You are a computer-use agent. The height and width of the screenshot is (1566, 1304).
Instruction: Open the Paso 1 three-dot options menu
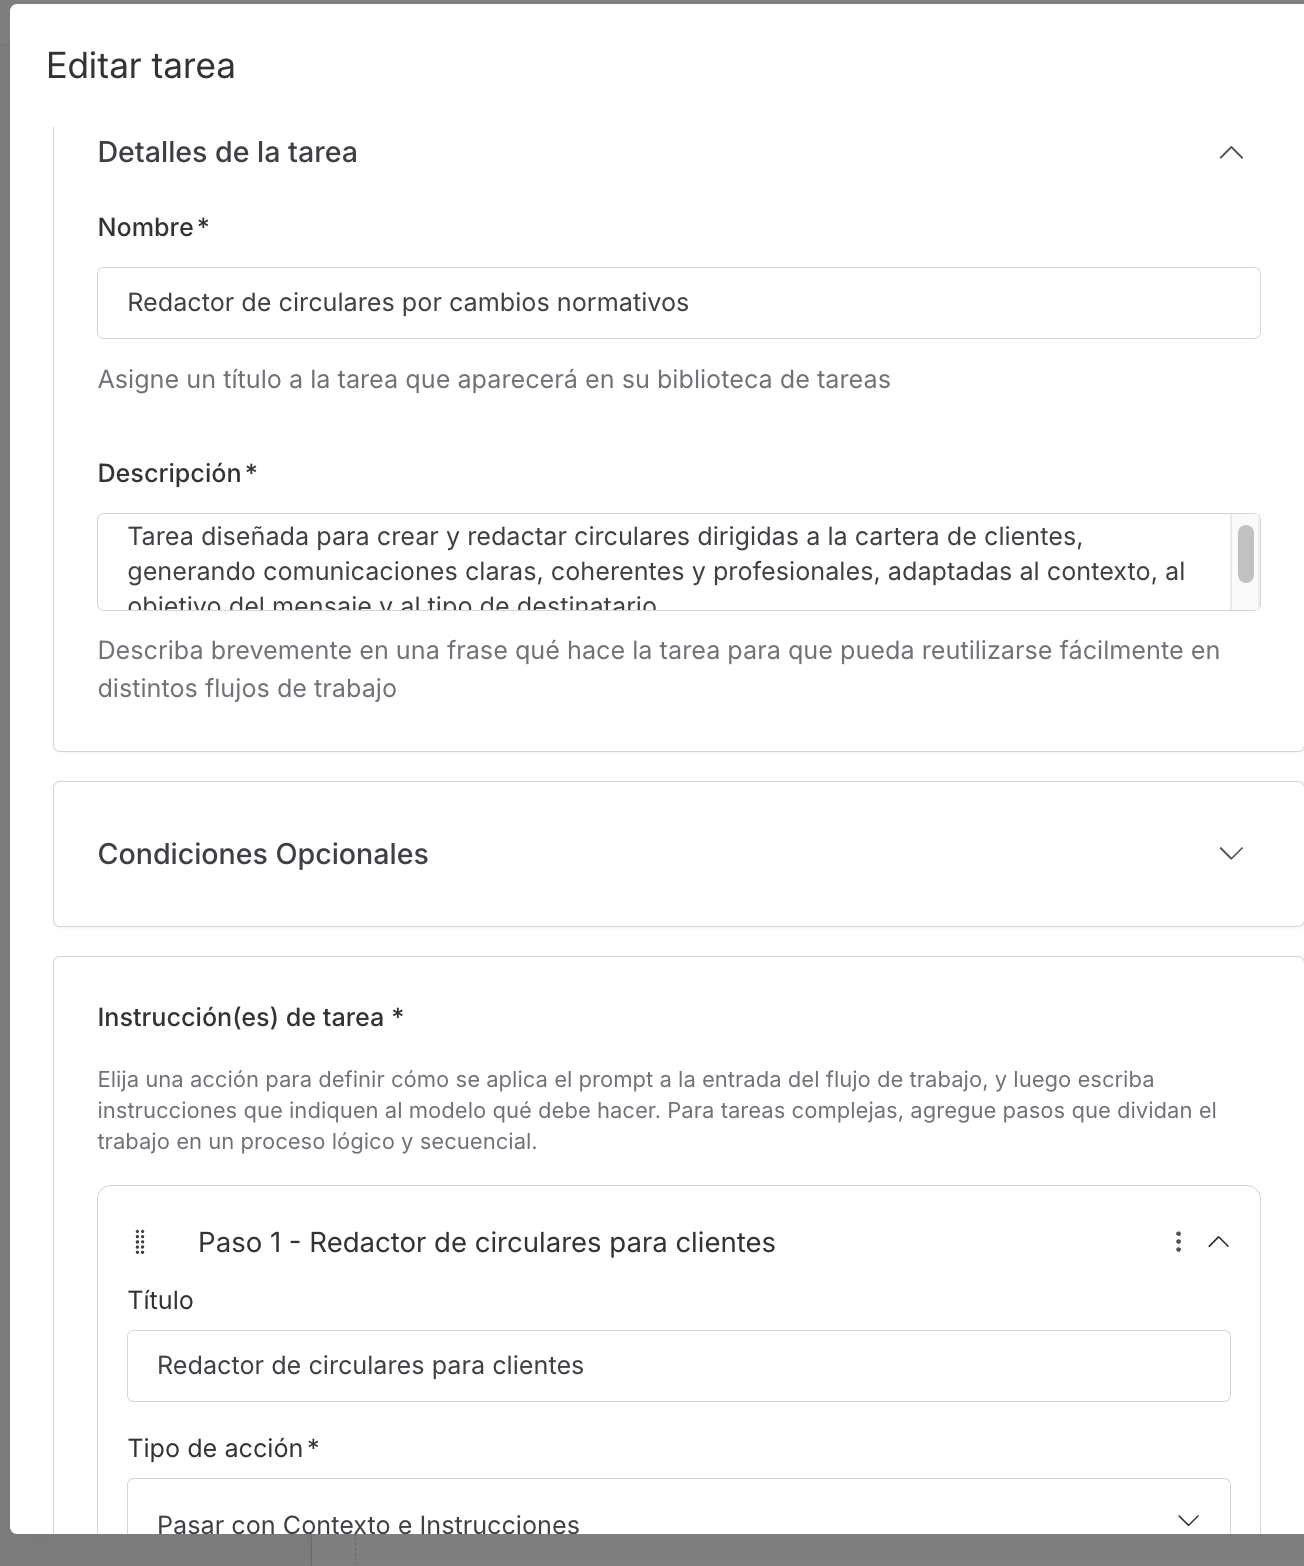coord(1179,1242)
